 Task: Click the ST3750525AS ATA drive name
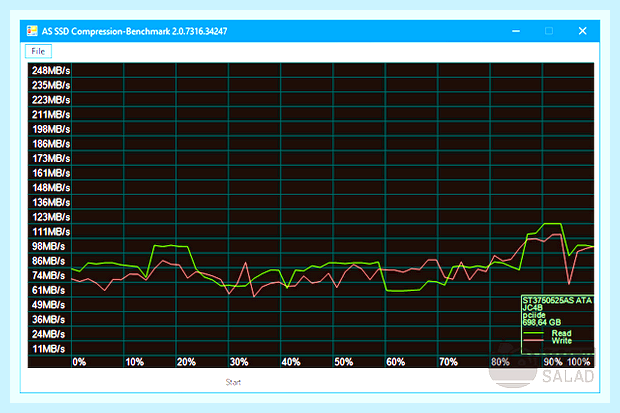tap(557, 301)
